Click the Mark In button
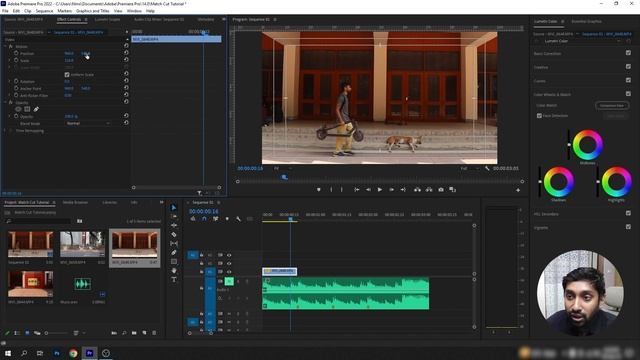The width and height of the screenshot is (640, 360). tap(331, 190)
